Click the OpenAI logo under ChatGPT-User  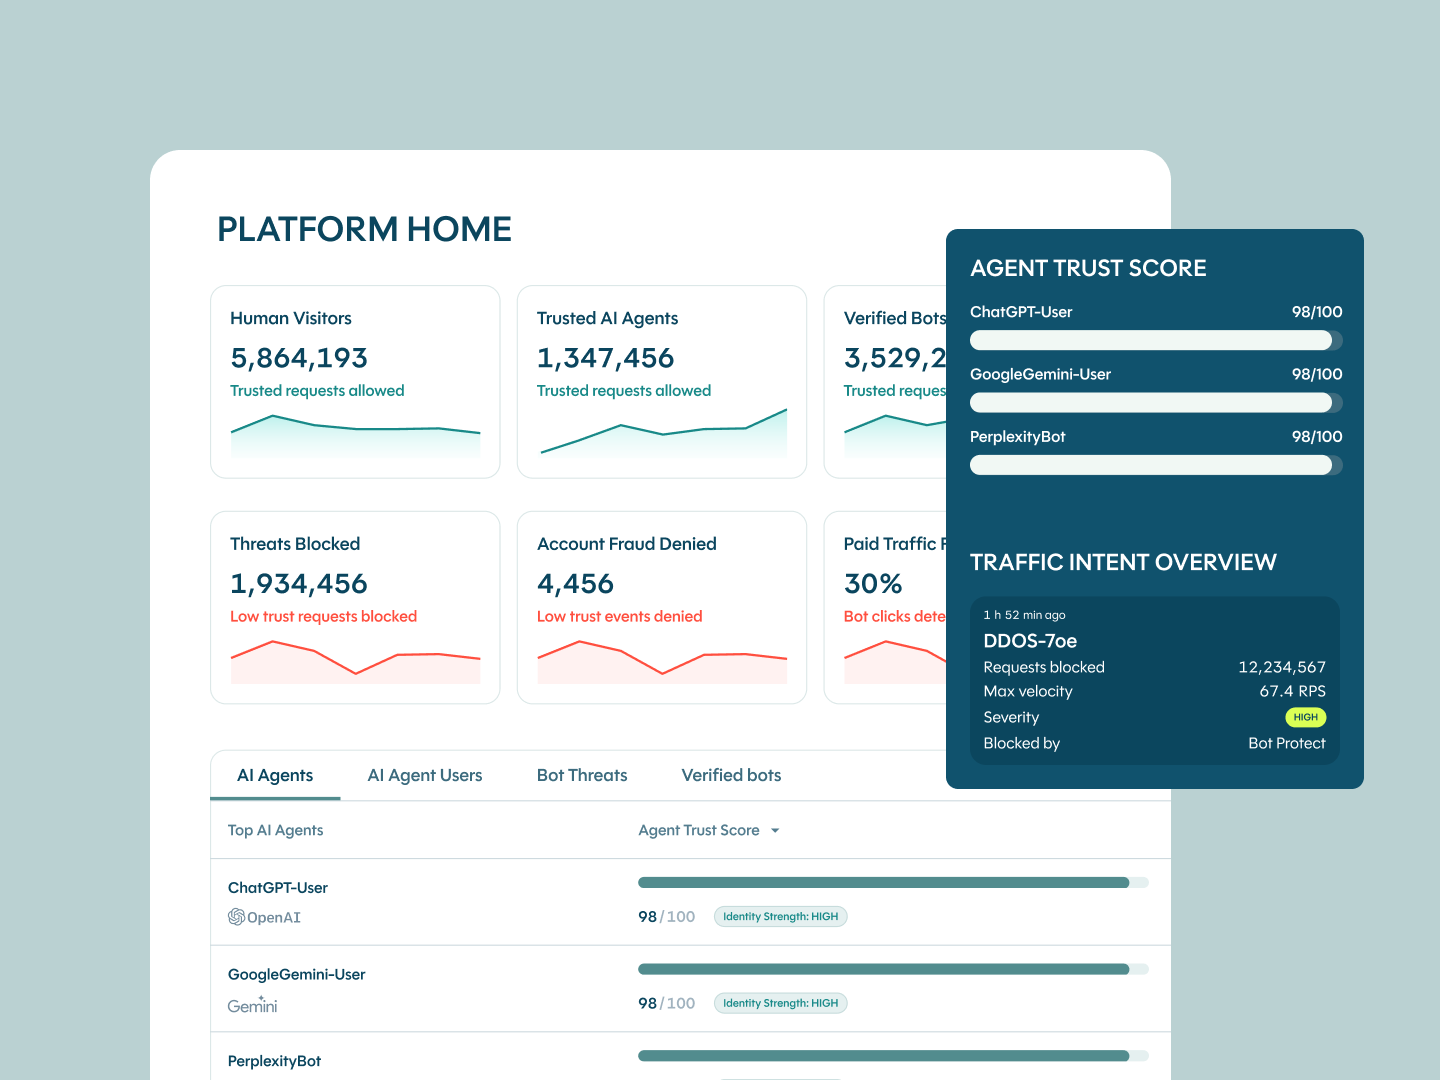(x=264, y=917)
